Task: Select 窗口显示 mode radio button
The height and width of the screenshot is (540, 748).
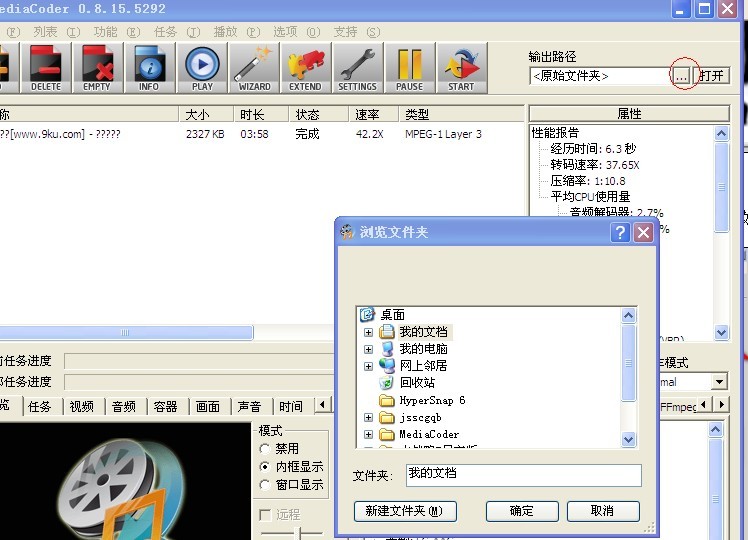Action: point(265,485)
